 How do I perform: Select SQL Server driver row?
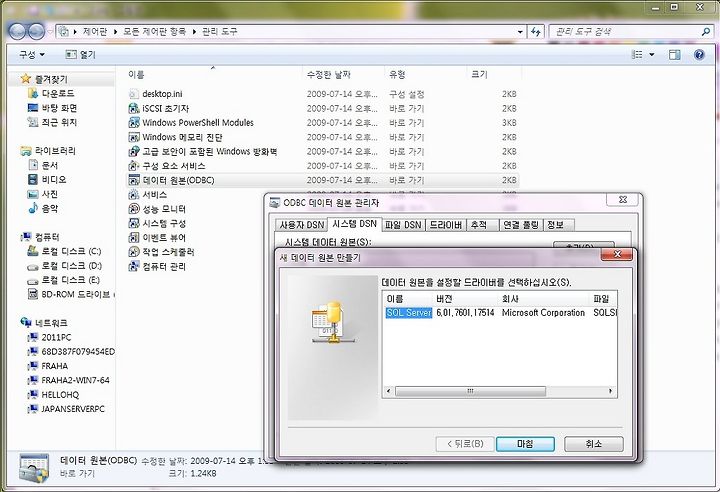500,313
